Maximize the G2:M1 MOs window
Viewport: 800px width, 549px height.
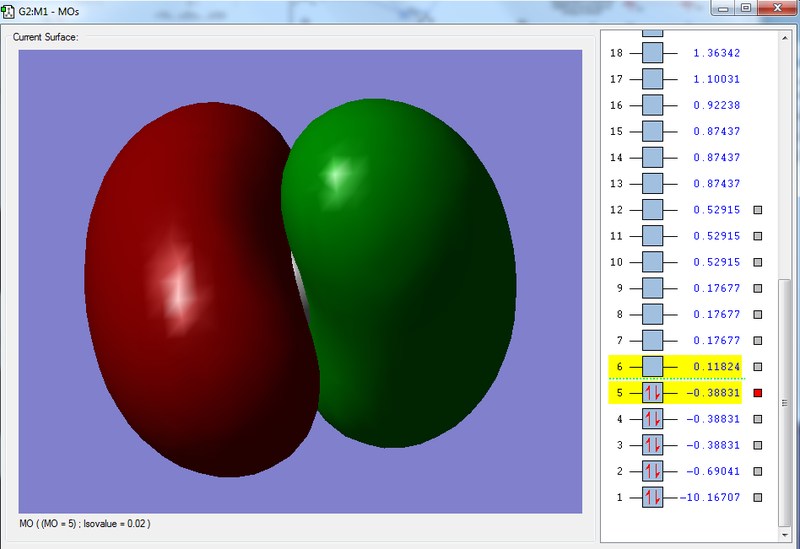pos(746,8)
